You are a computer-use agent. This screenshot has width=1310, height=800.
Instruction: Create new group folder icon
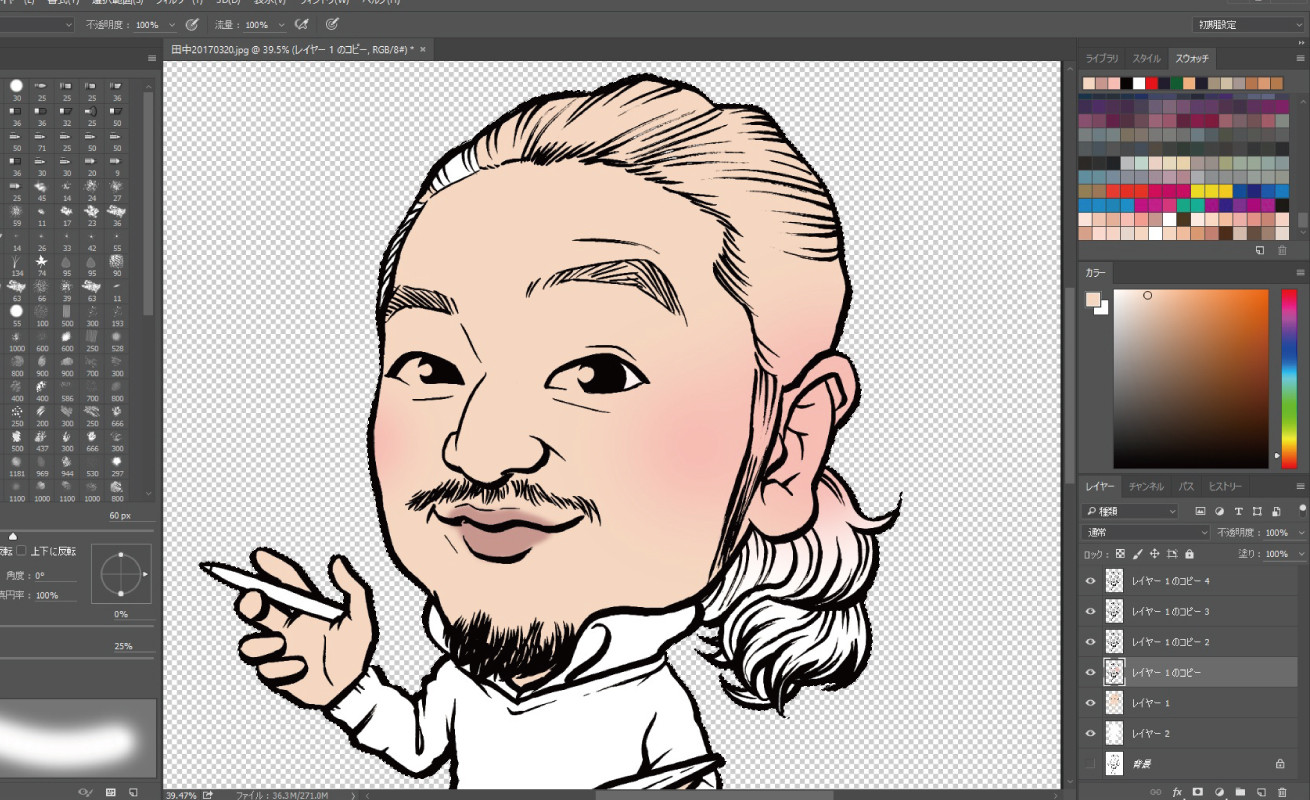(x=1240, y=792)
